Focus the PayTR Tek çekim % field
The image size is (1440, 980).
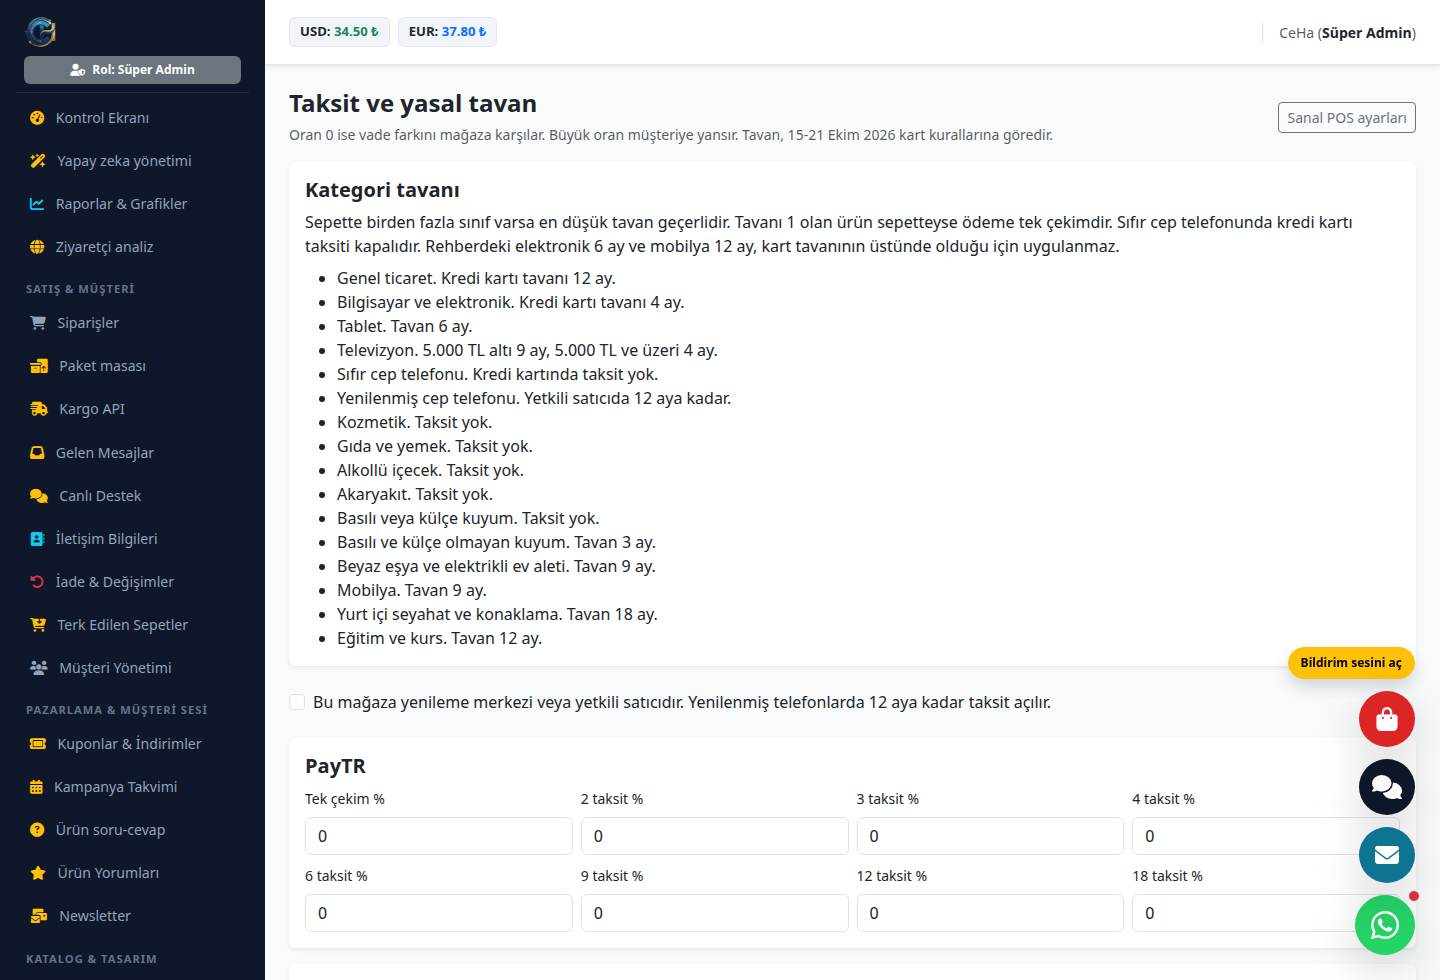438,836
